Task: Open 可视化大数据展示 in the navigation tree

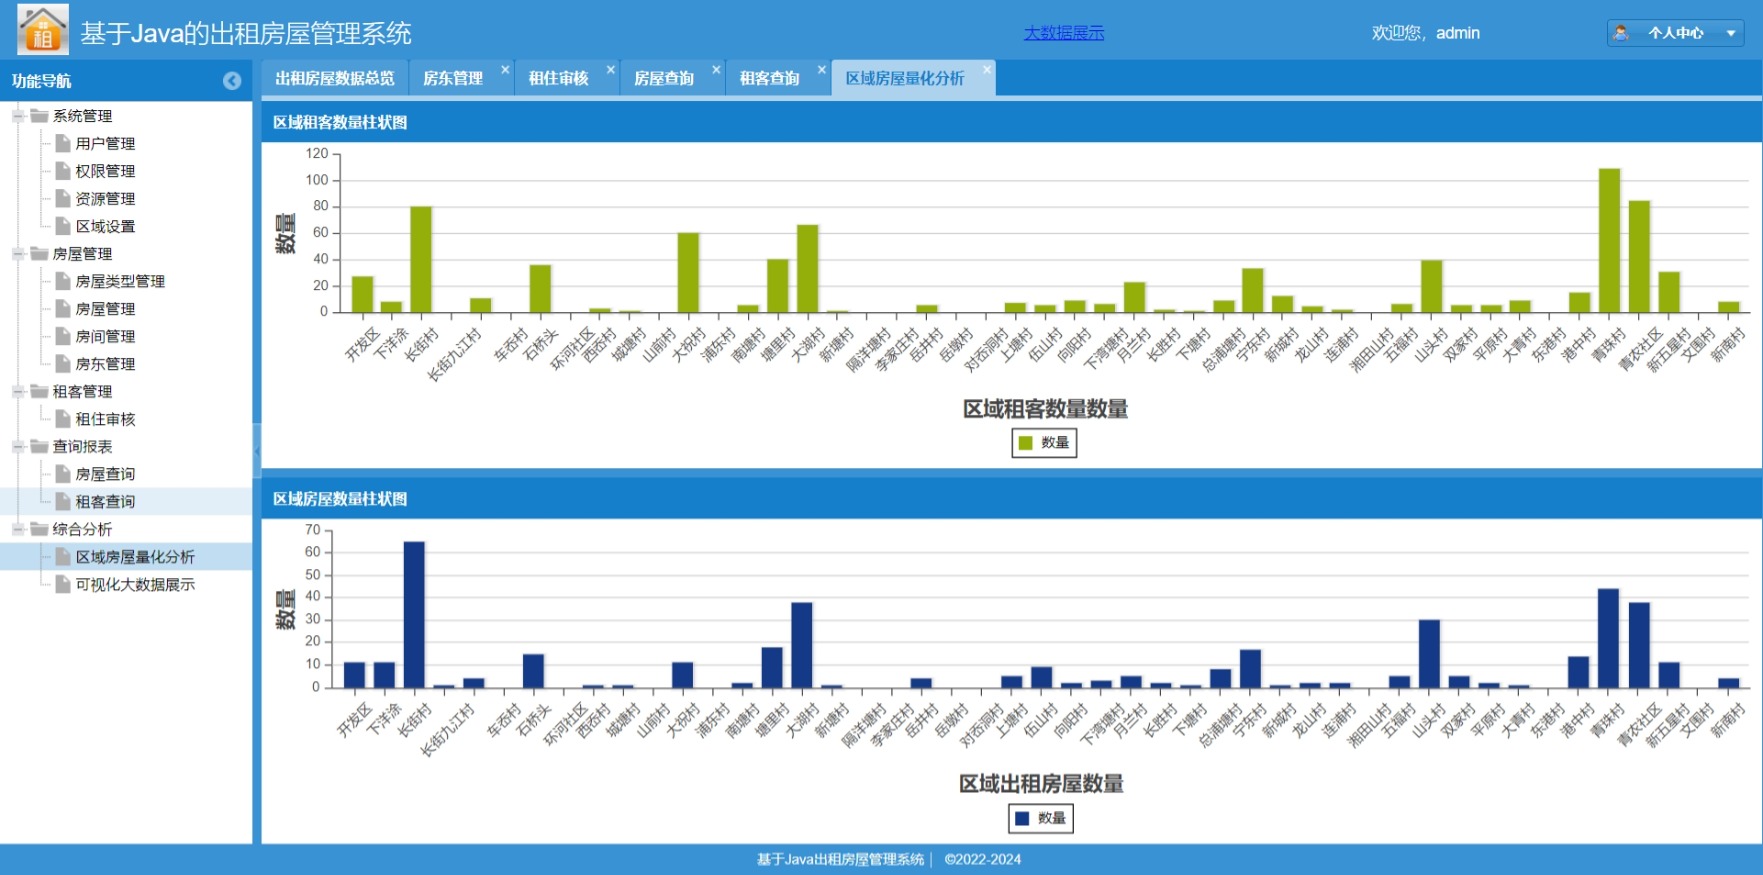Action: [135, 584]
